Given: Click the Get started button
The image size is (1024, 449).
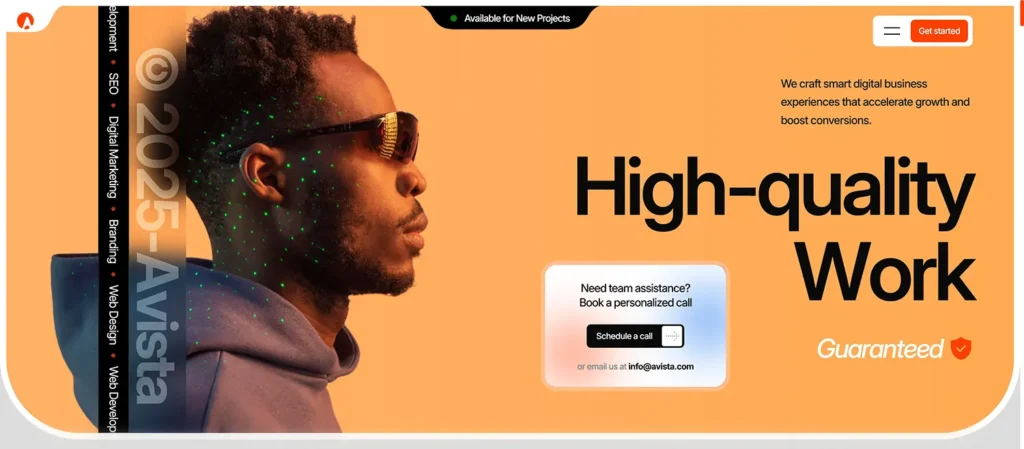Looking at the screenshot, I should 938,31.
